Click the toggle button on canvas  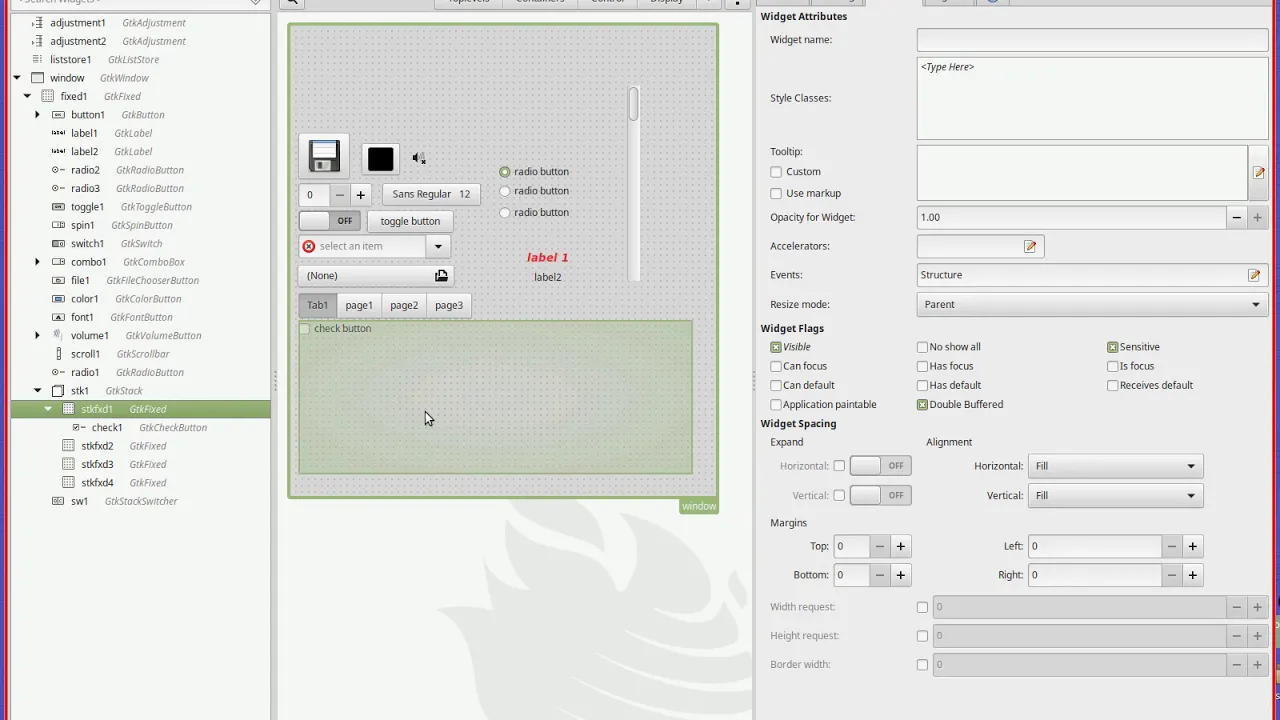pos(410,221)
